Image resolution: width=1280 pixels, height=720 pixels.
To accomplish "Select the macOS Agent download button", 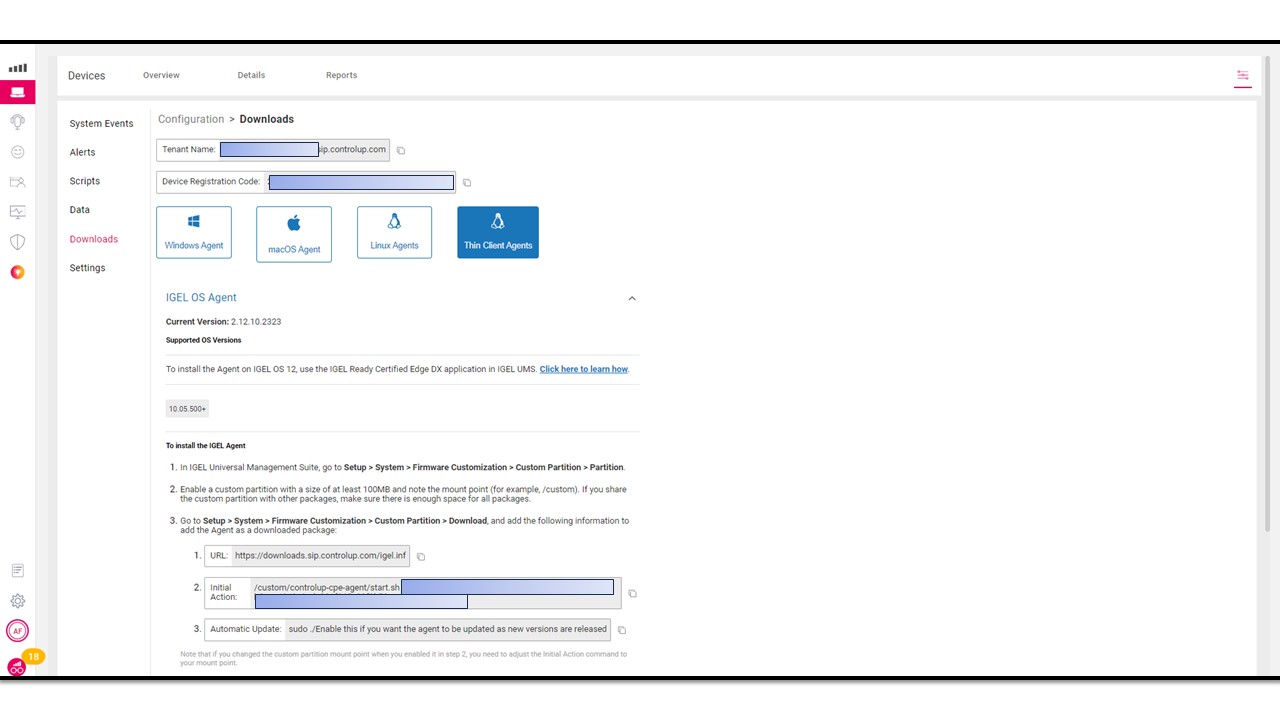I will pyautogui.click(x=294, y=234).
